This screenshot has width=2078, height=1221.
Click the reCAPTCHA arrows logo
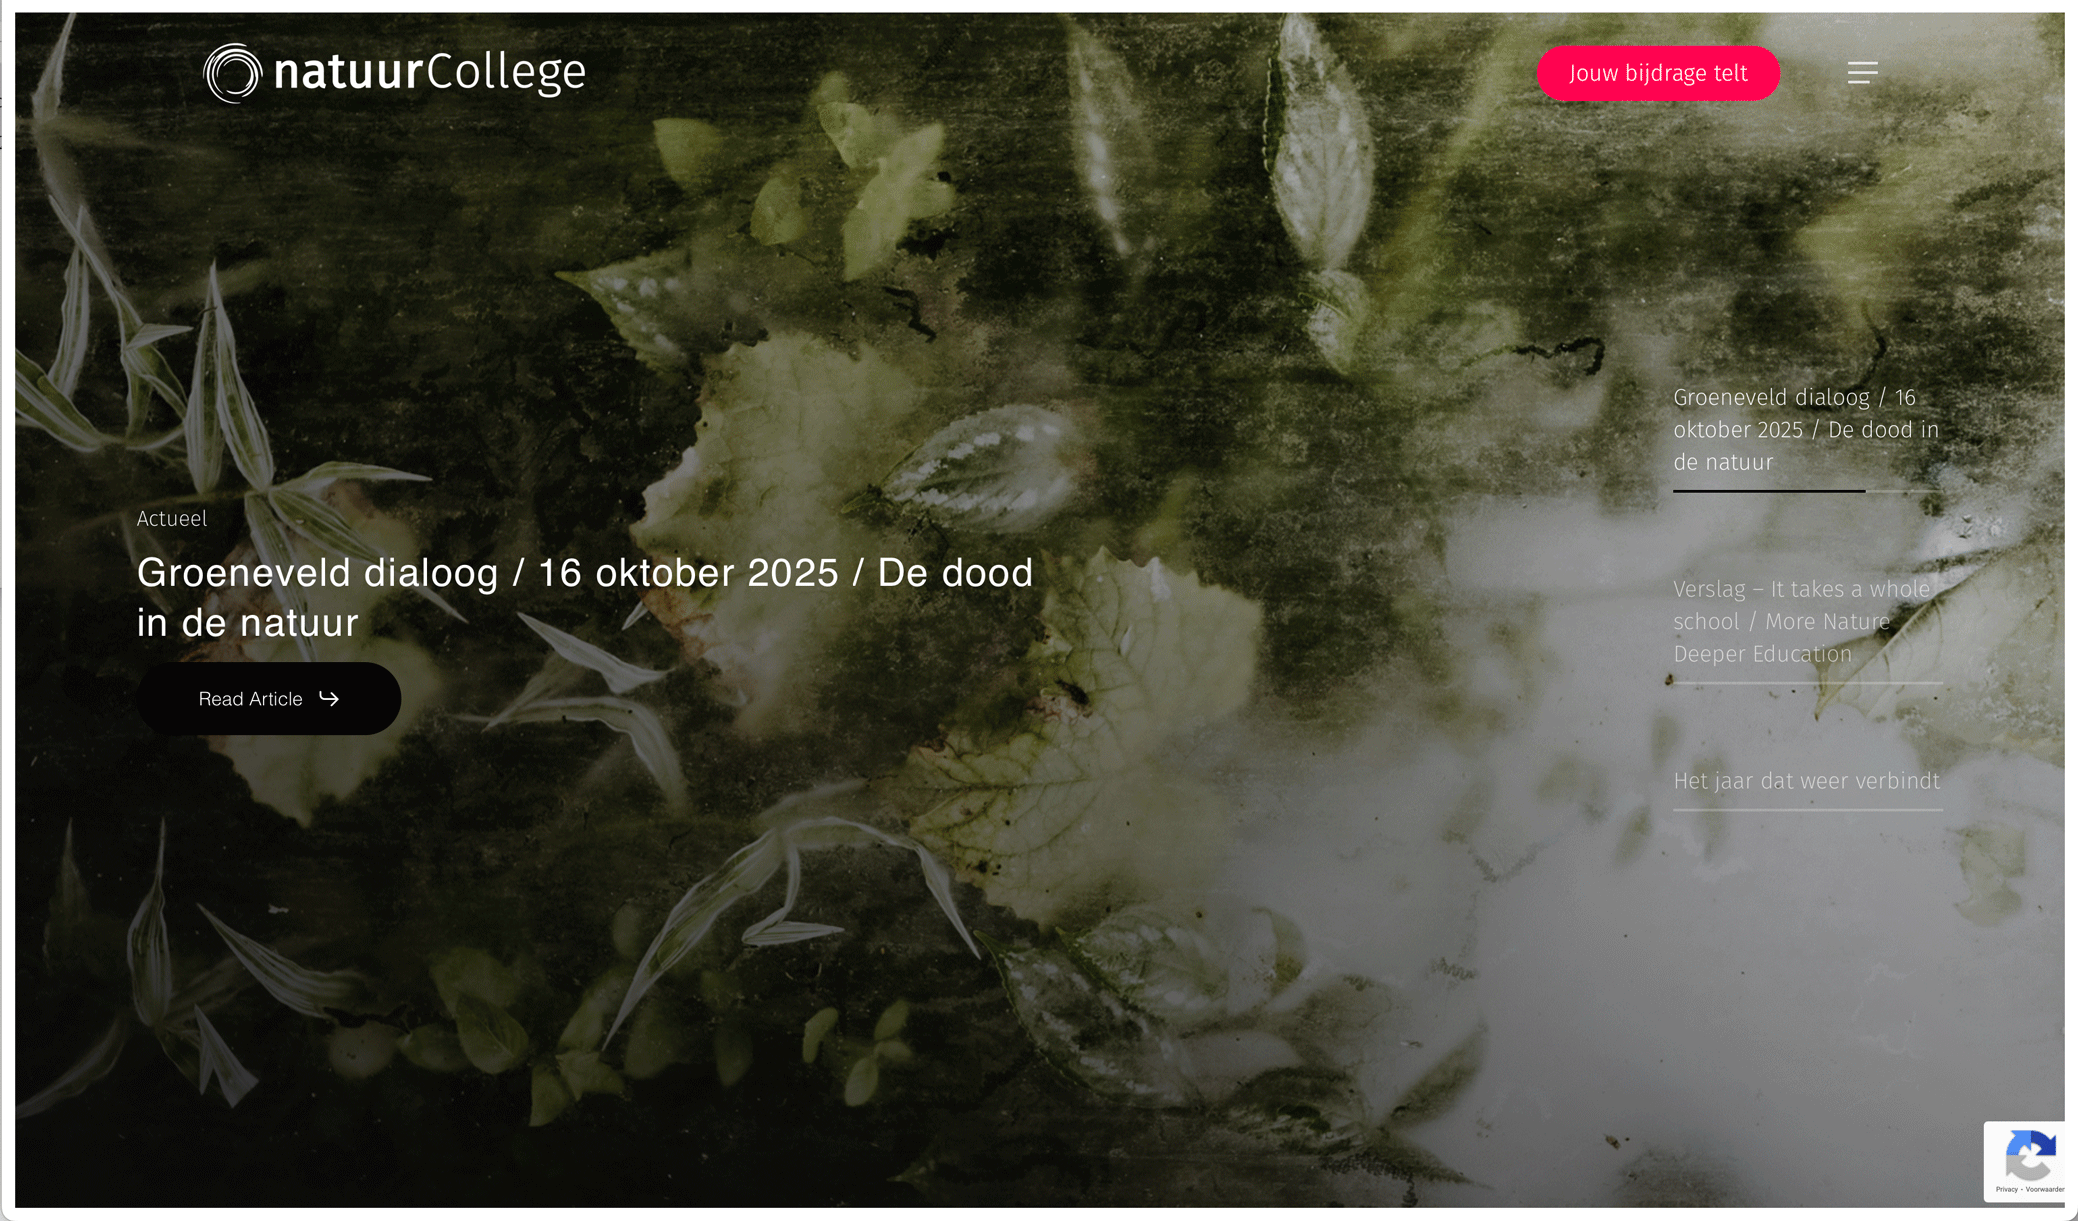tap(2031, 1157)
